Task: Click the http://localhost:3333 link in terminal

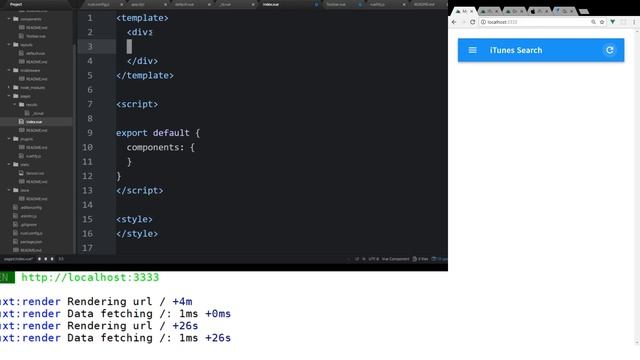Action: [90, 278]
